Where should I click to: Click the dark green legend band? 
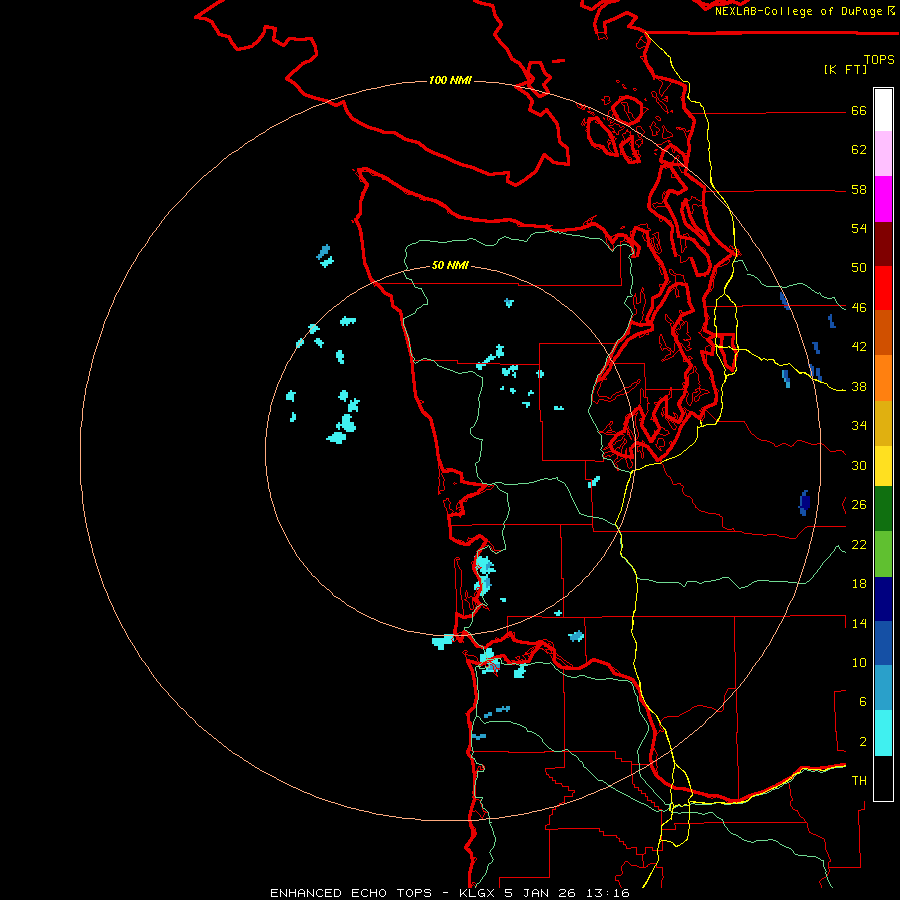point(883,509)
